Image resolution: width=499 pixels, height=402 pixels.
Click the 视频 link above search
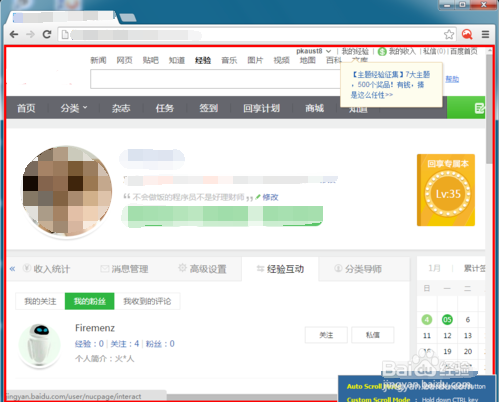point(281,60)
